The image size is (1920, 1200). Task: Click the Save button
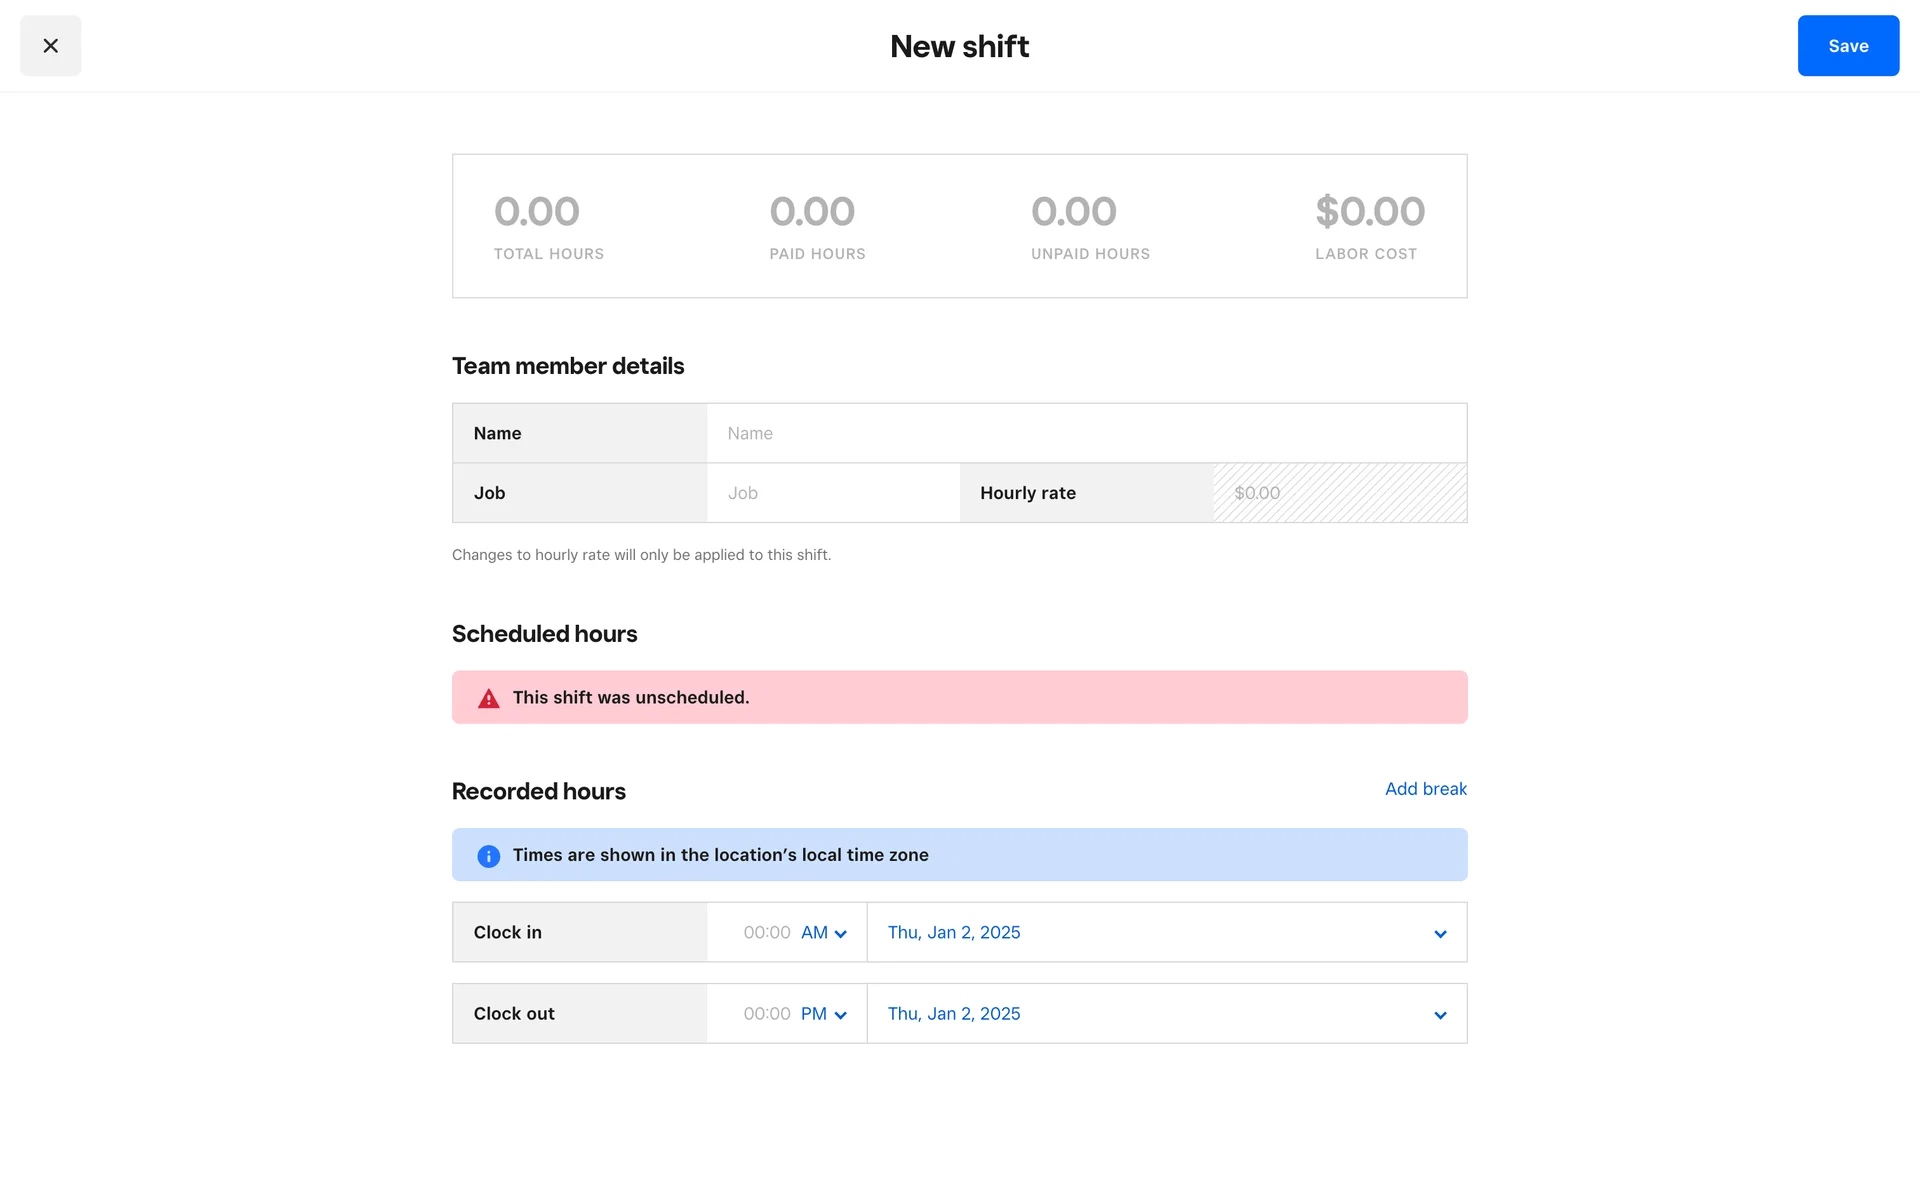pyautogui.click(x=1847, y=46)
